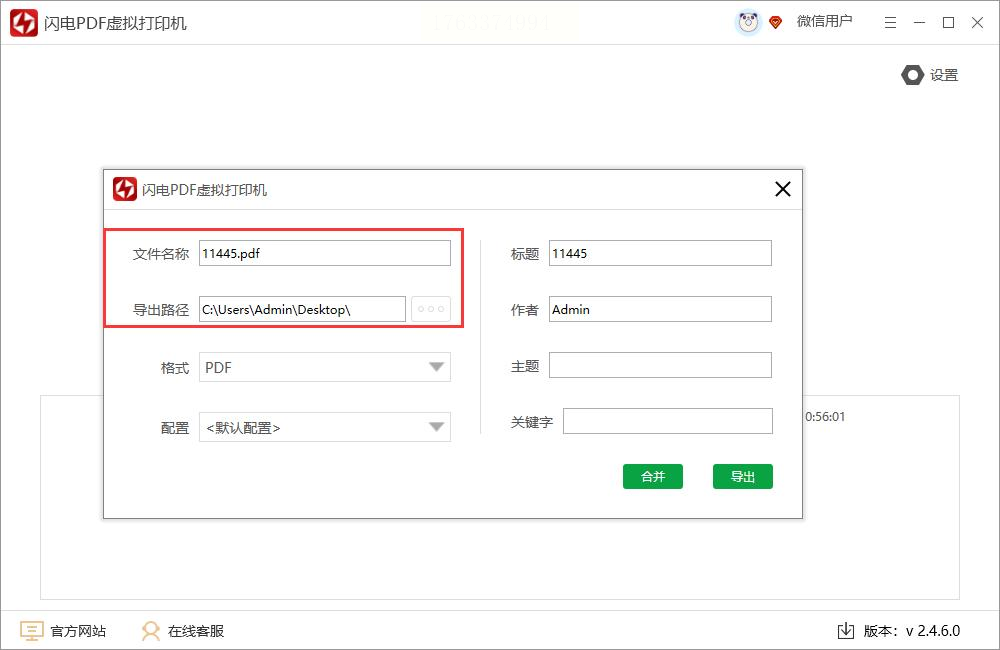1000x650 pixels.
Task: Open the format PDF dropdown
Action: pos(325,367)
